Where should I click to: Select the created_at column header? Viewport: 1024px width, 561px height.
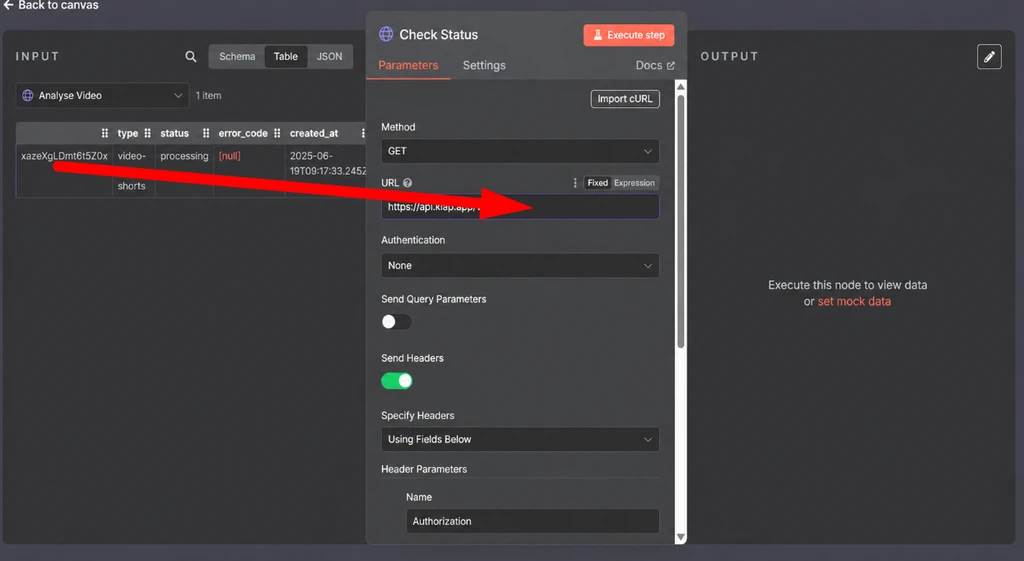[x=314, y=133]
